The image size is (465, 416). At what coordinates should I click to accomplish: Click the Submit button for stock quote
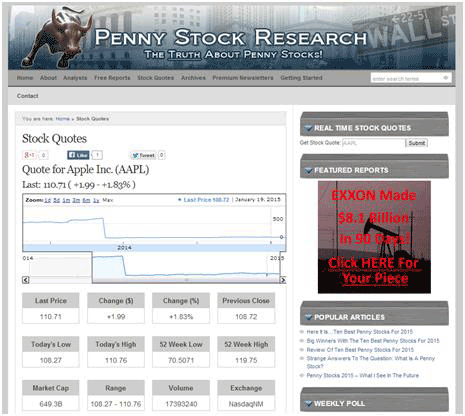click(x=417, y=143)
